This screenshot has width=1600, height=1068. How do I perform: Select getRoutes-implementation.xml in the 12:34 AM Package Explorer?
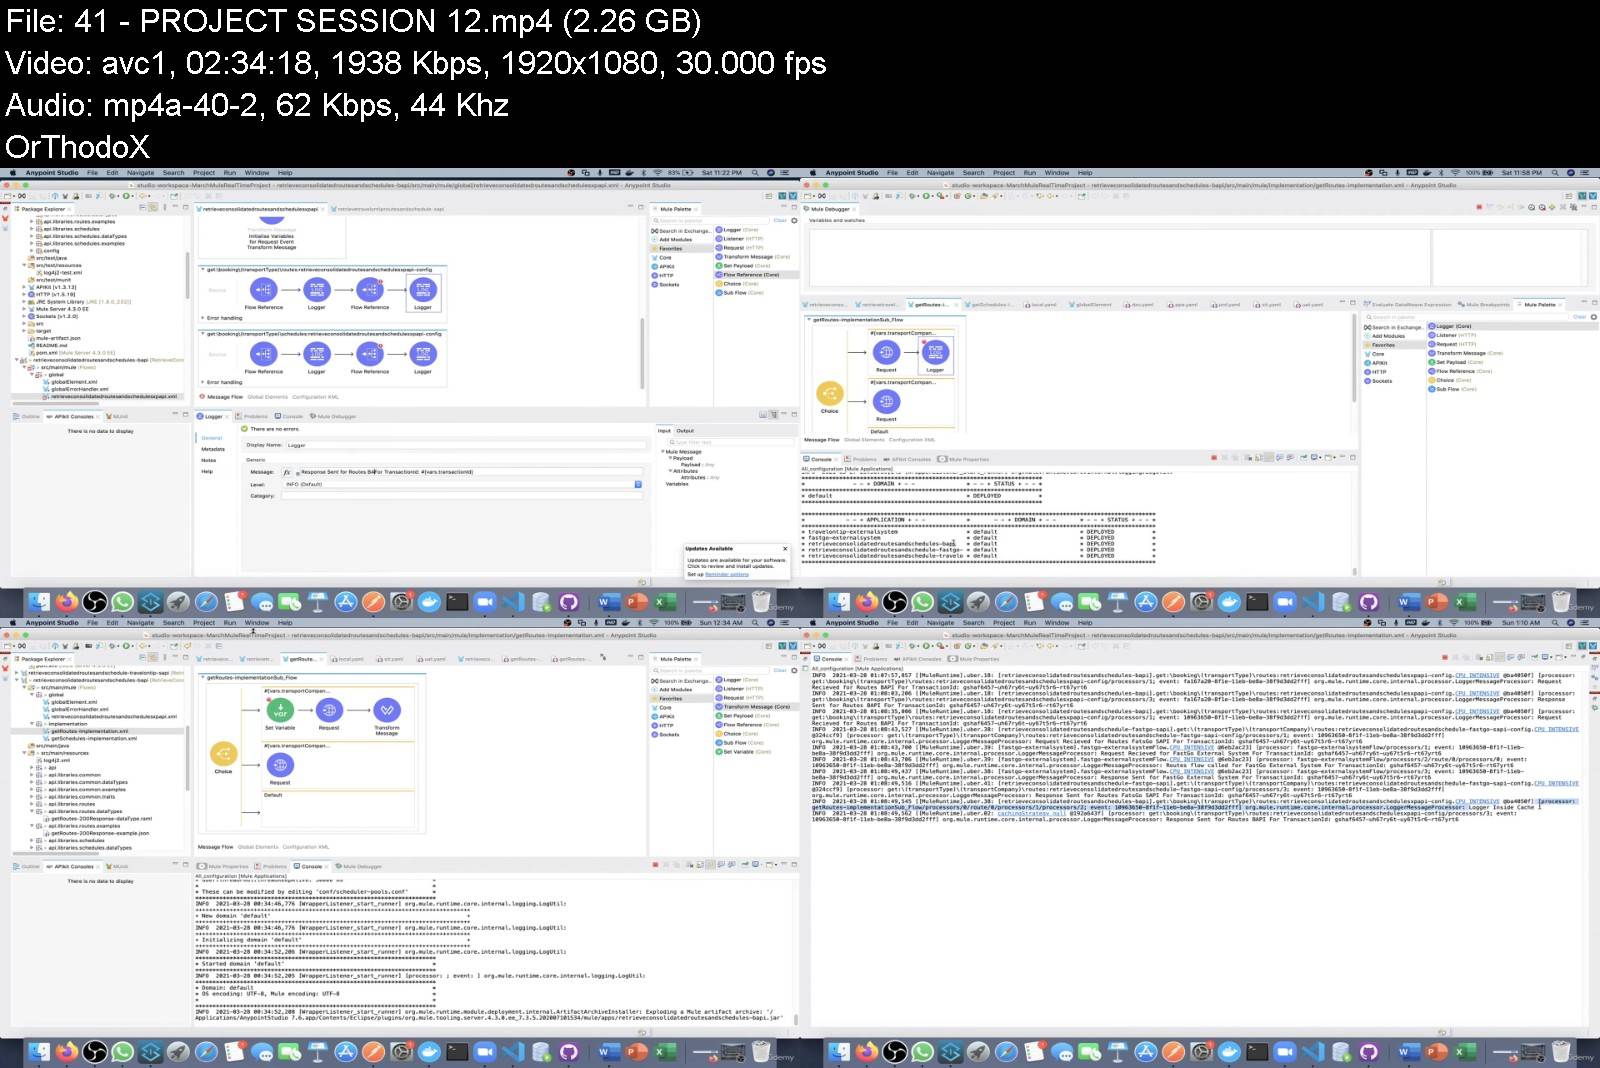pyautogui.click(x=88, y=731)
